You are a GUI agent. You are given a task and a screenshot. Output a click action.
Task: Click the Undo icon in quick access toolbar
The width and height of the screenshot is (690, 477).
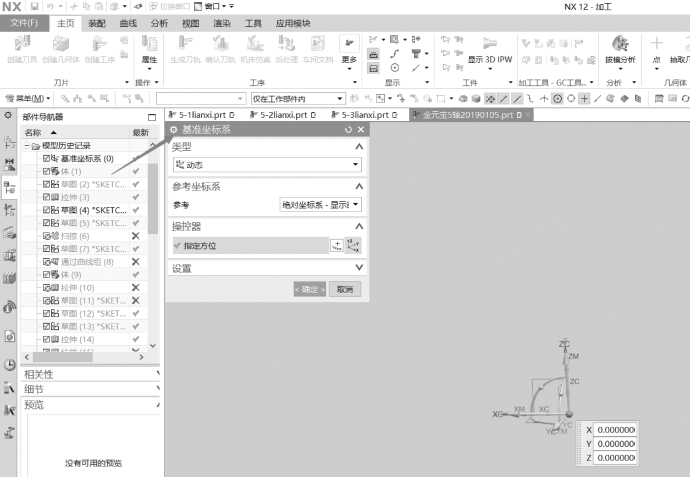pos(50,7)
